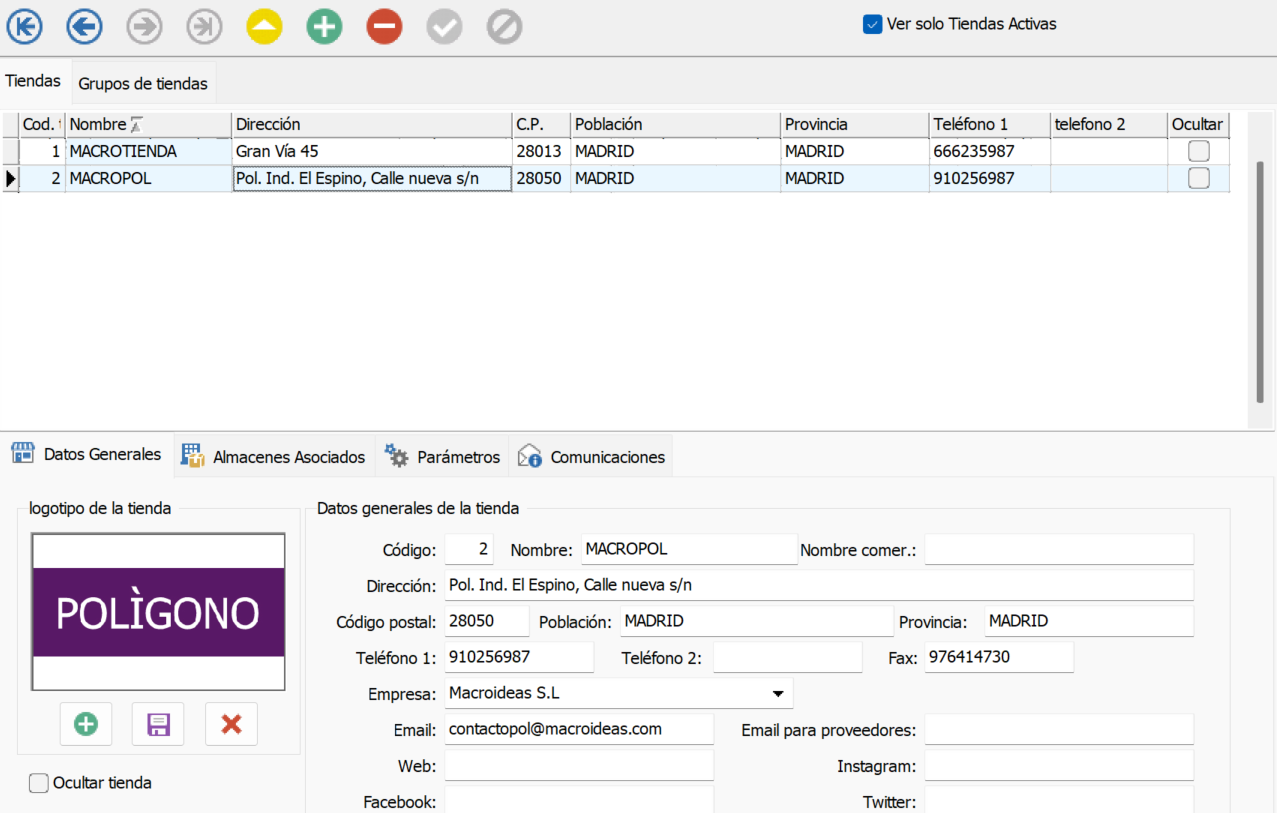Click the Nombre comer. input field
This screenshot has height=813, width=1277.
[x=1059, y=549]
